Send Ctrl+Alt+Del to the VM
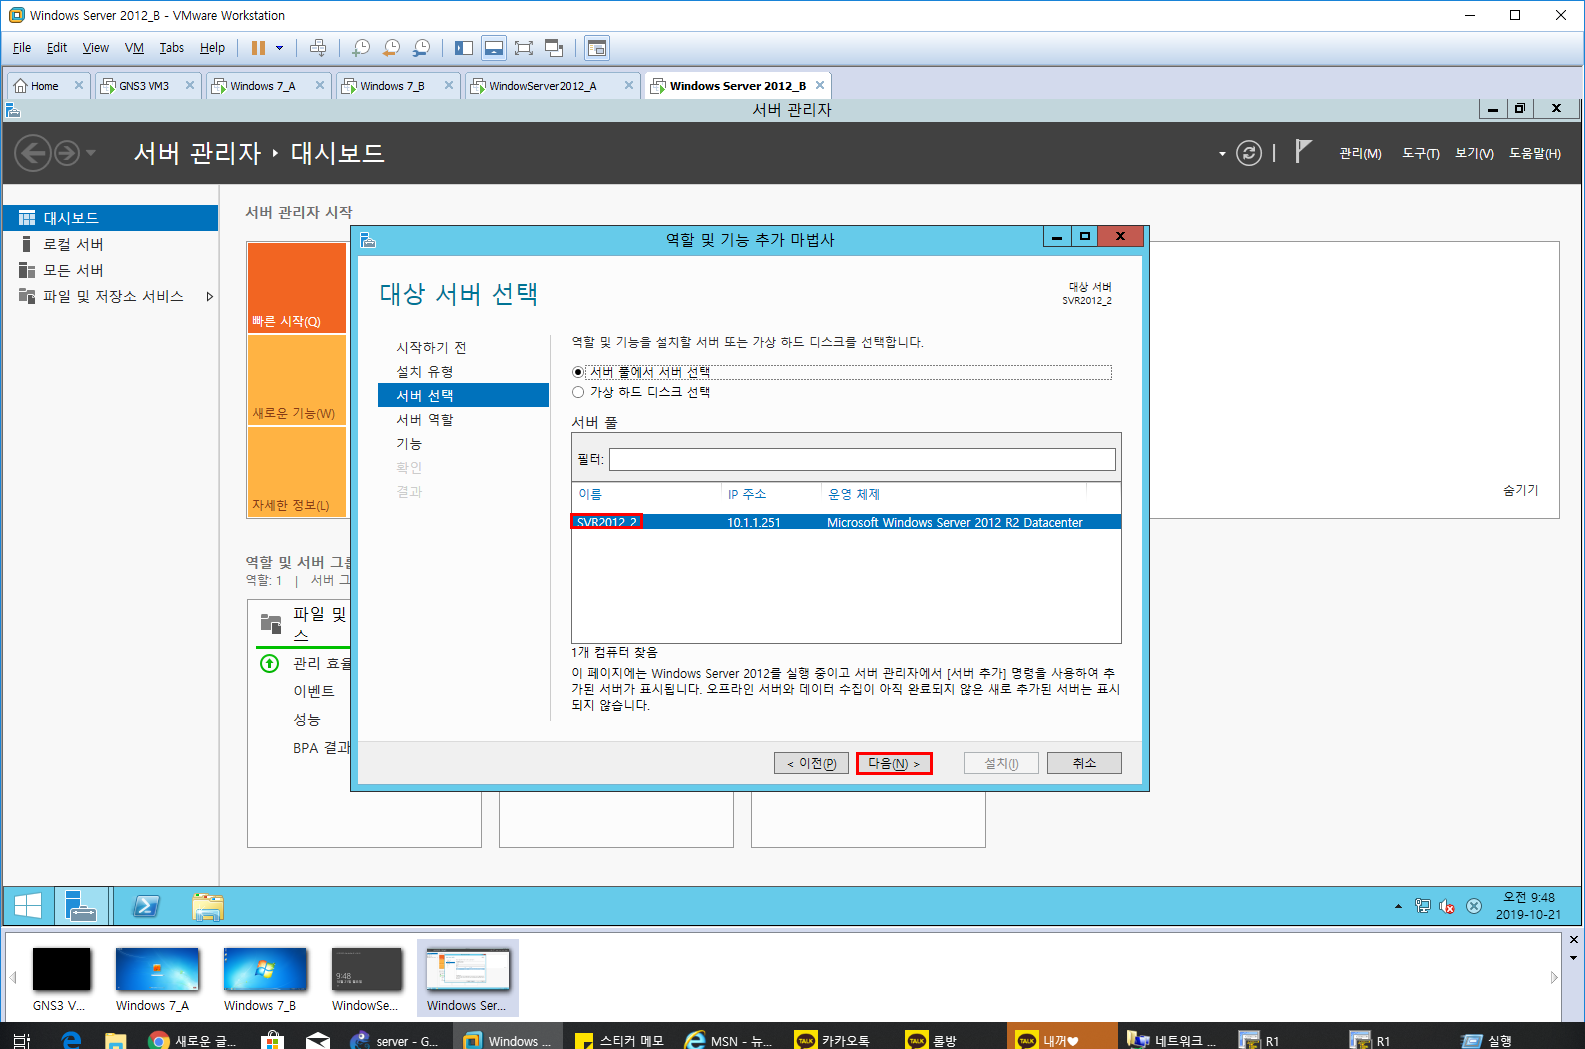The image size is (1585, 1049). pos(318,48)
